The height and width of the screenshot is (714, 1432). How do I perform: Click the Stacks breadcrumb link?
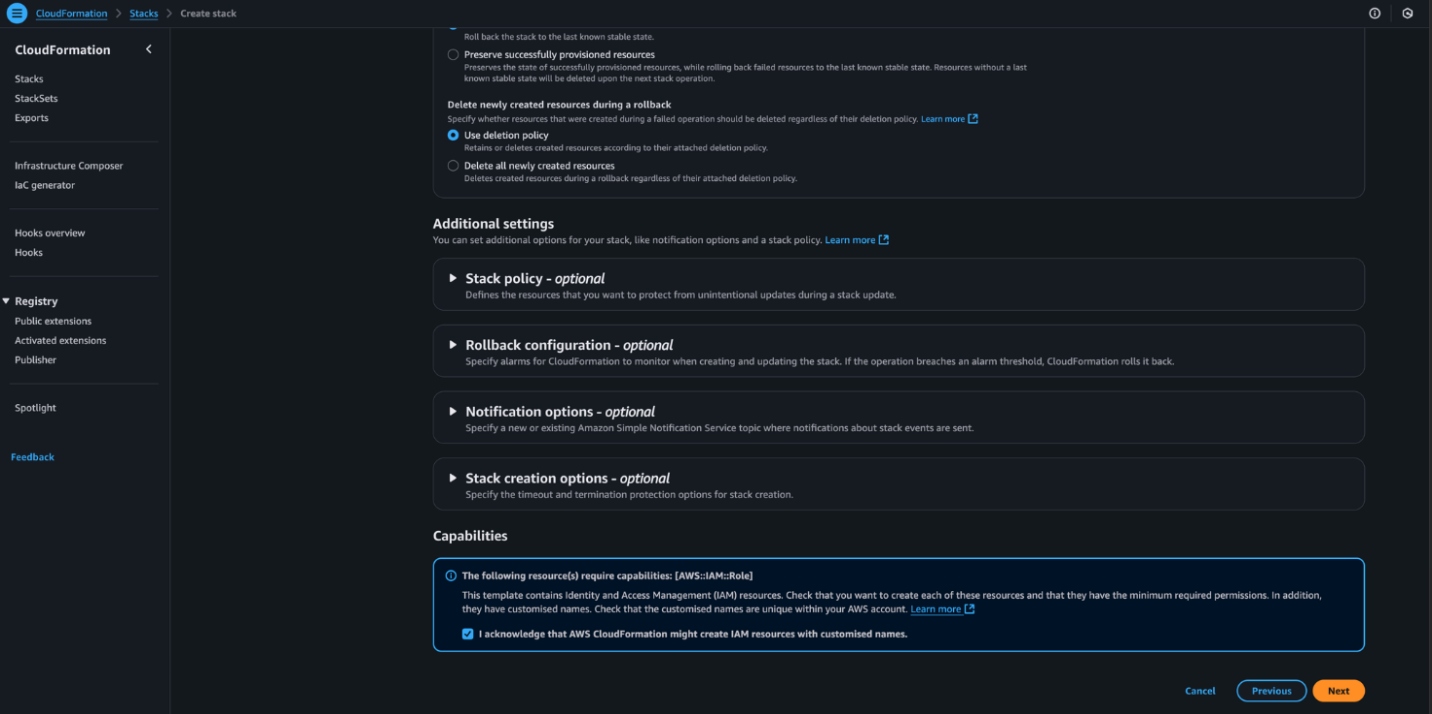coord(144,14)
